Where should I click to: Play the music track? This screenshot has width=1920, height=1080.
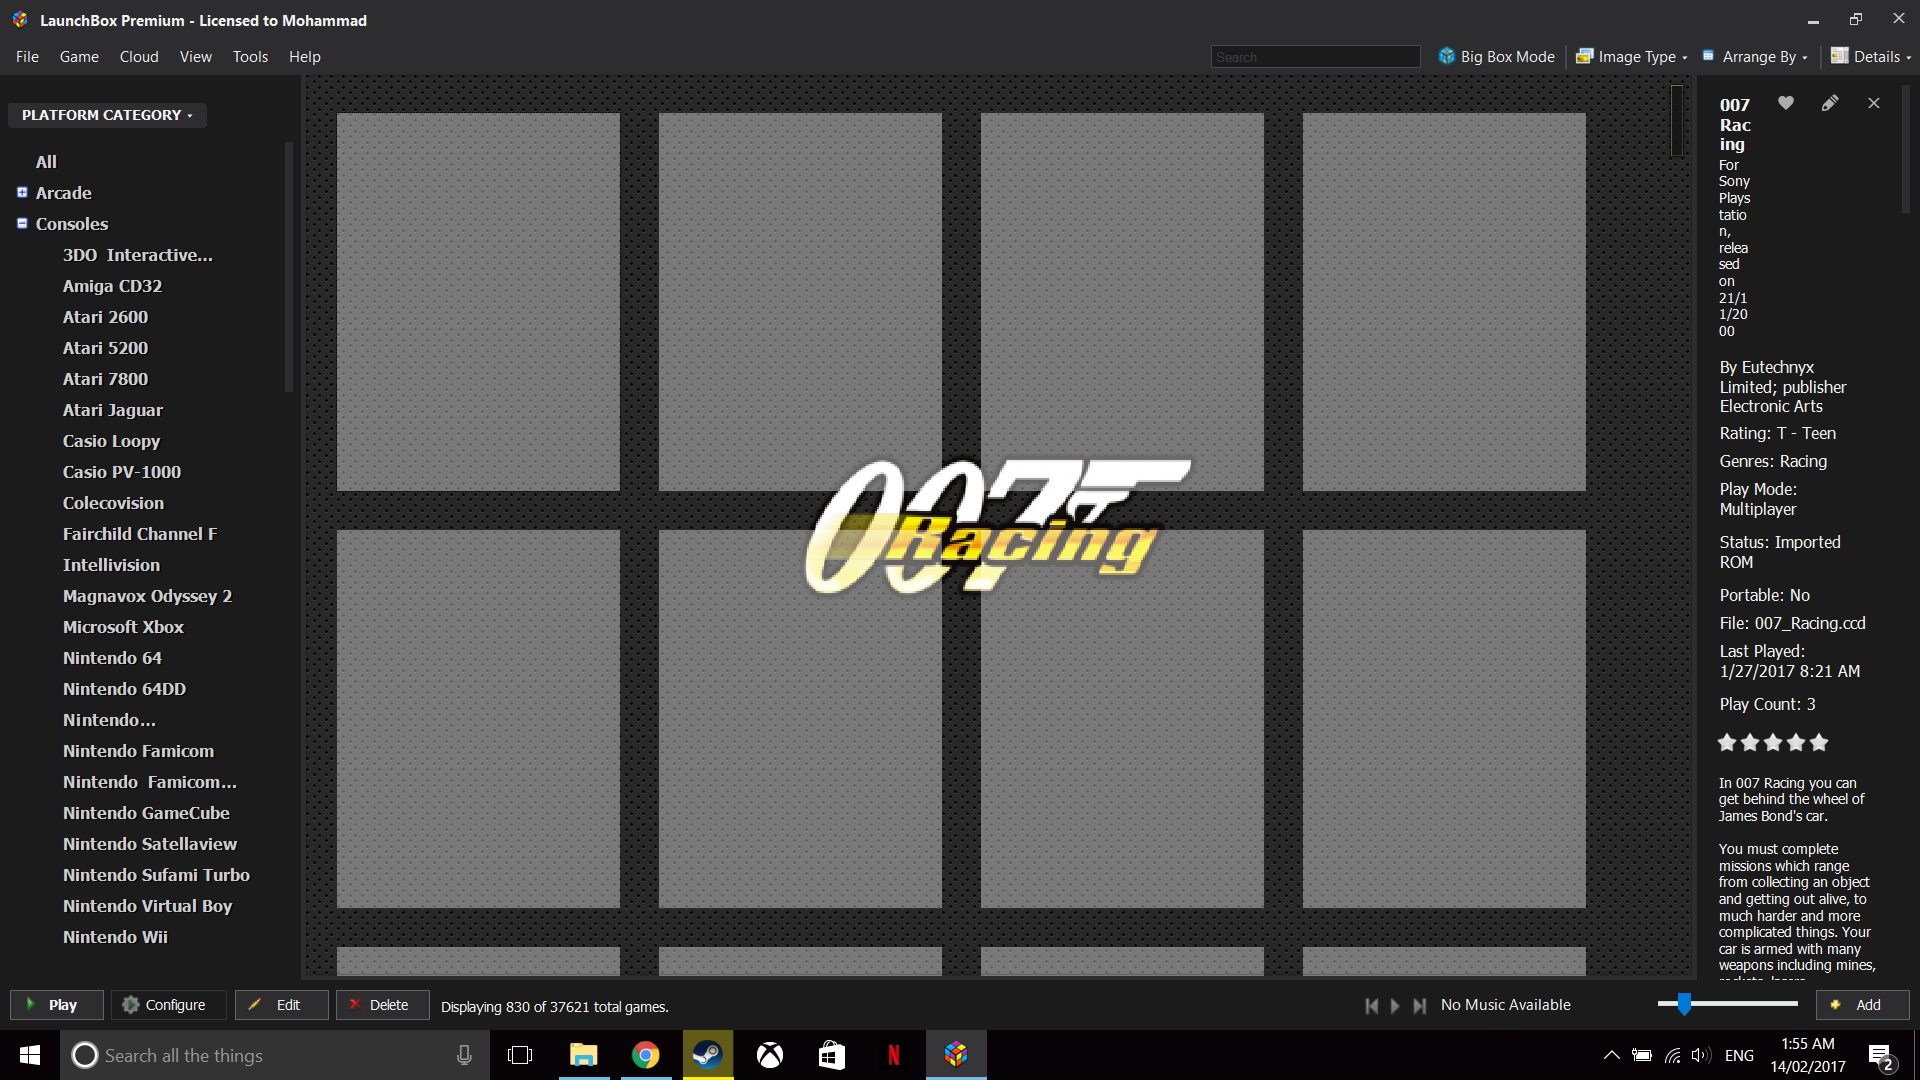click(1395, 1005)
